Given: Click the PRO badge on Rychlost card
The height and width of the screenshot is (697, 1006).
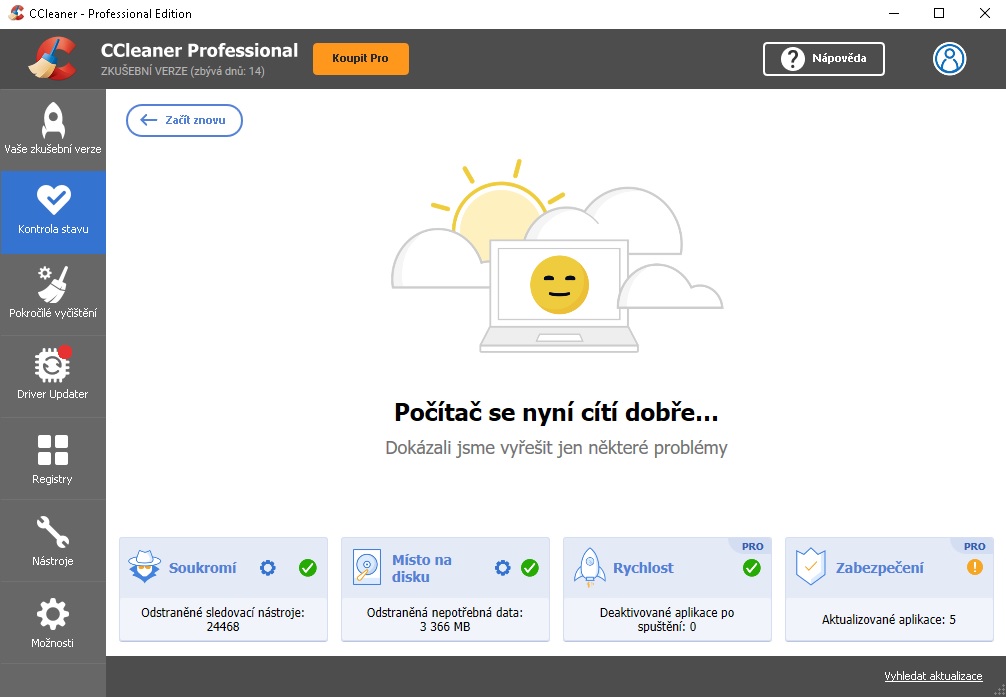Looking at the screenshot, I should pos(753,547).
